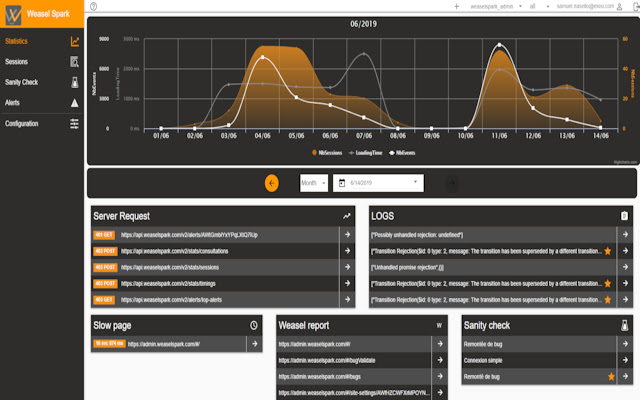
Task: Open the Statistics chart icon in sidebar
Action: click(x=75, y=42)
